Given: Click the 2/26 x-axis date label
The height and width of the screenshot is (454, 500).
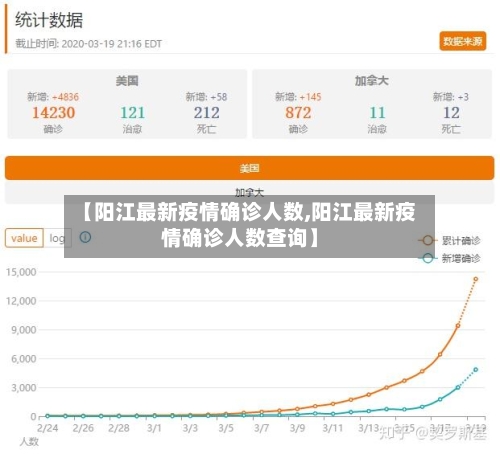Looking at the screenshot, I should click(x=83, y=428).
